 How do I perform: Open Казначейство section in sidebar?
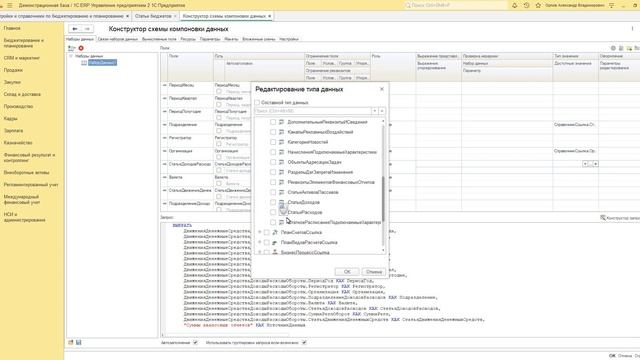18,143
